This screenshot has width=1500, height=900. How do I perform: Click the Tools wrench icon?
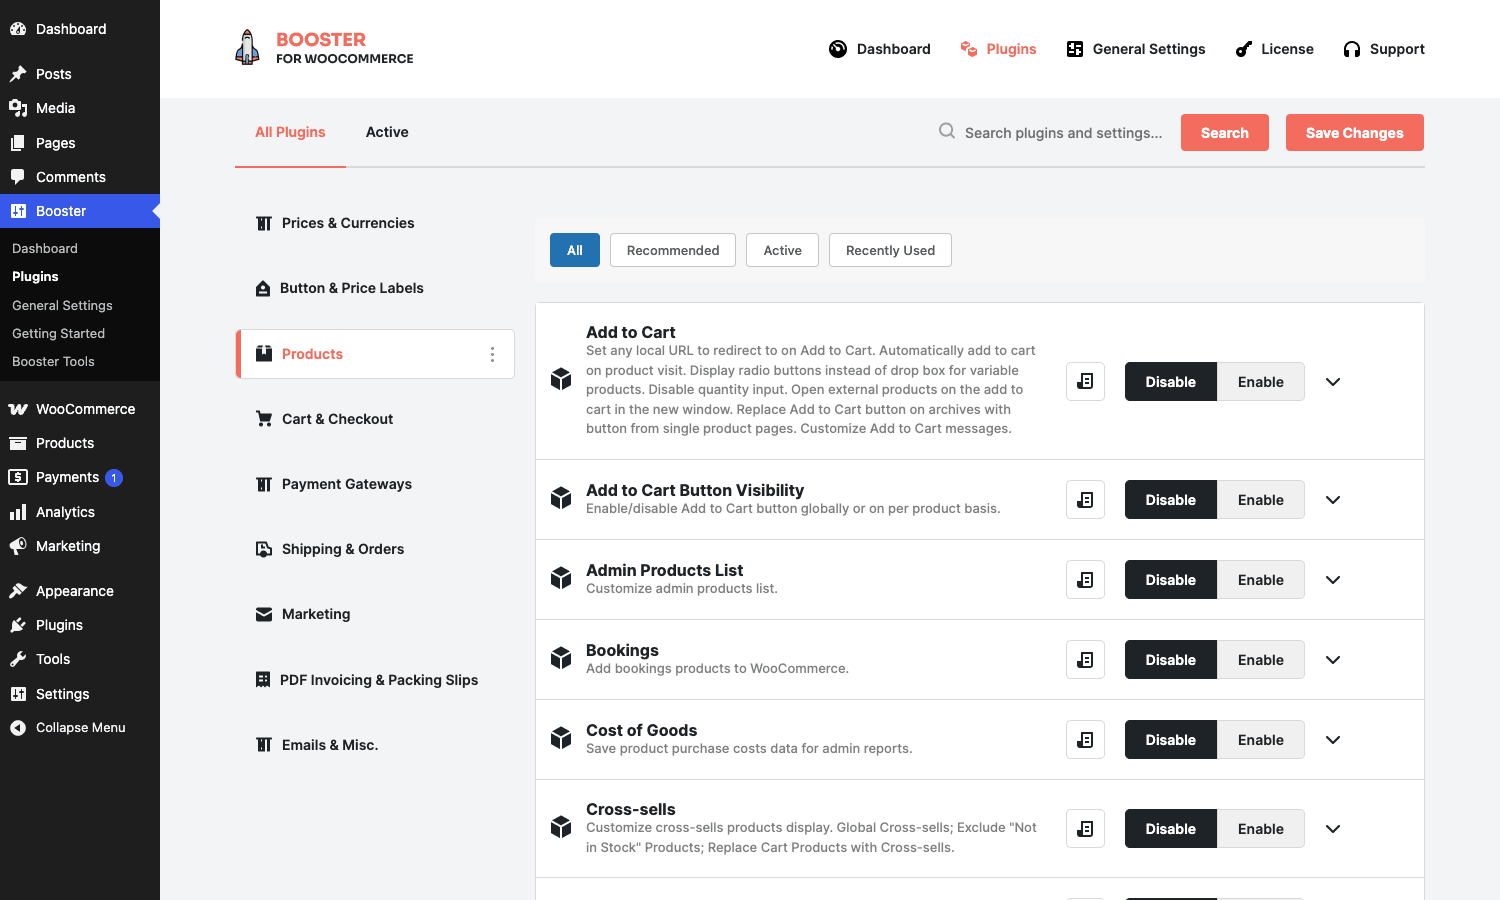18,659
